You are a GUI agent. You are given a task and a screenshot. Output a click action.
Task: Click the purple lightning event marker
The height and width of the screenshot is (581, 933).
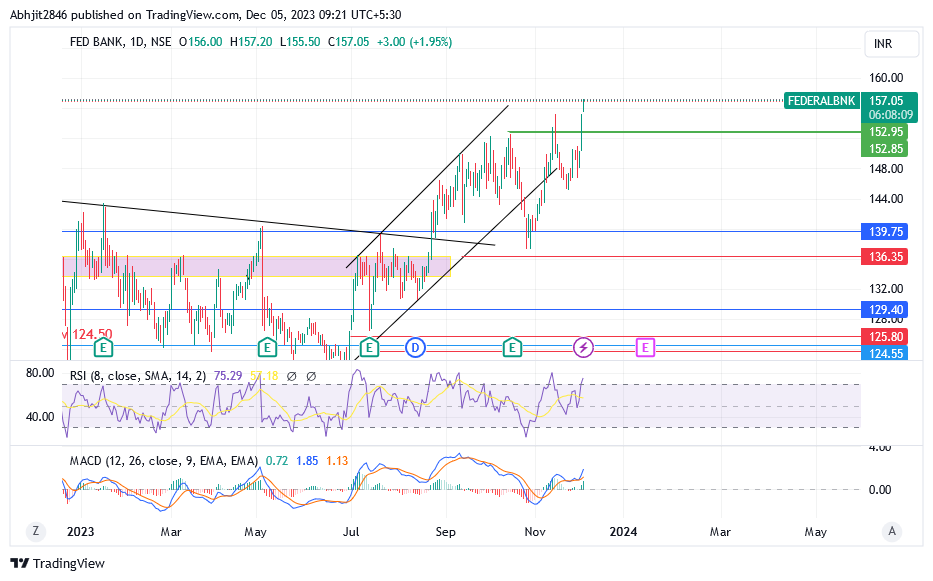pyautogui.click(x=583, y=347)
